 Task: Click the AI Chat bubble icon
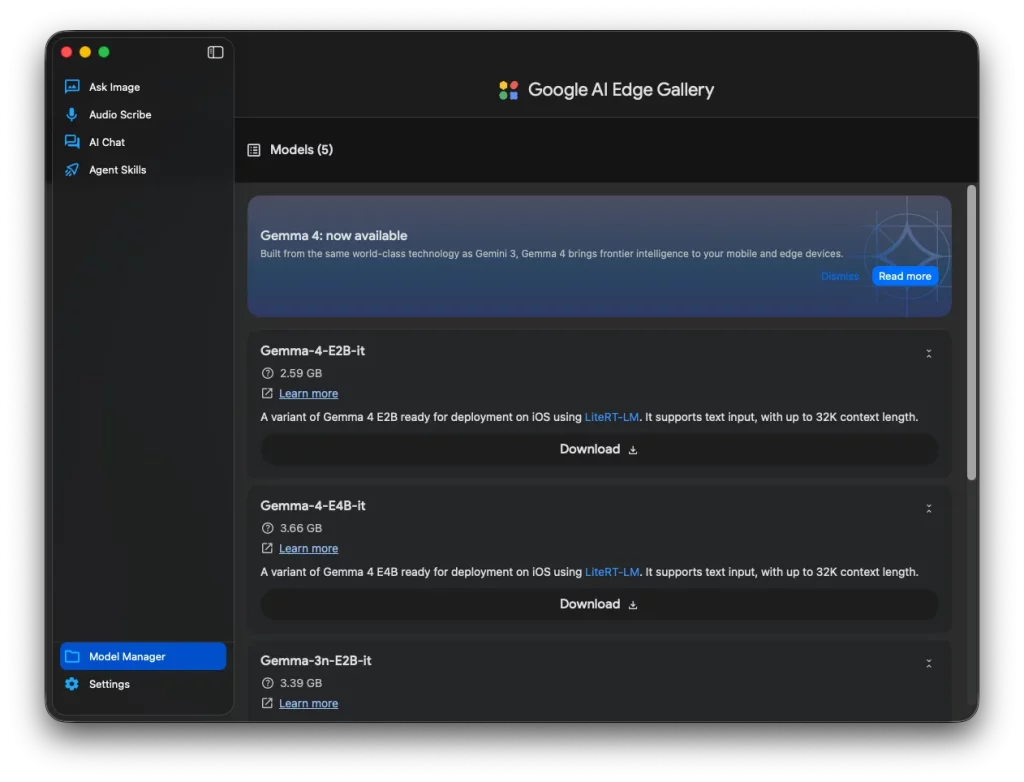(72, 142)
